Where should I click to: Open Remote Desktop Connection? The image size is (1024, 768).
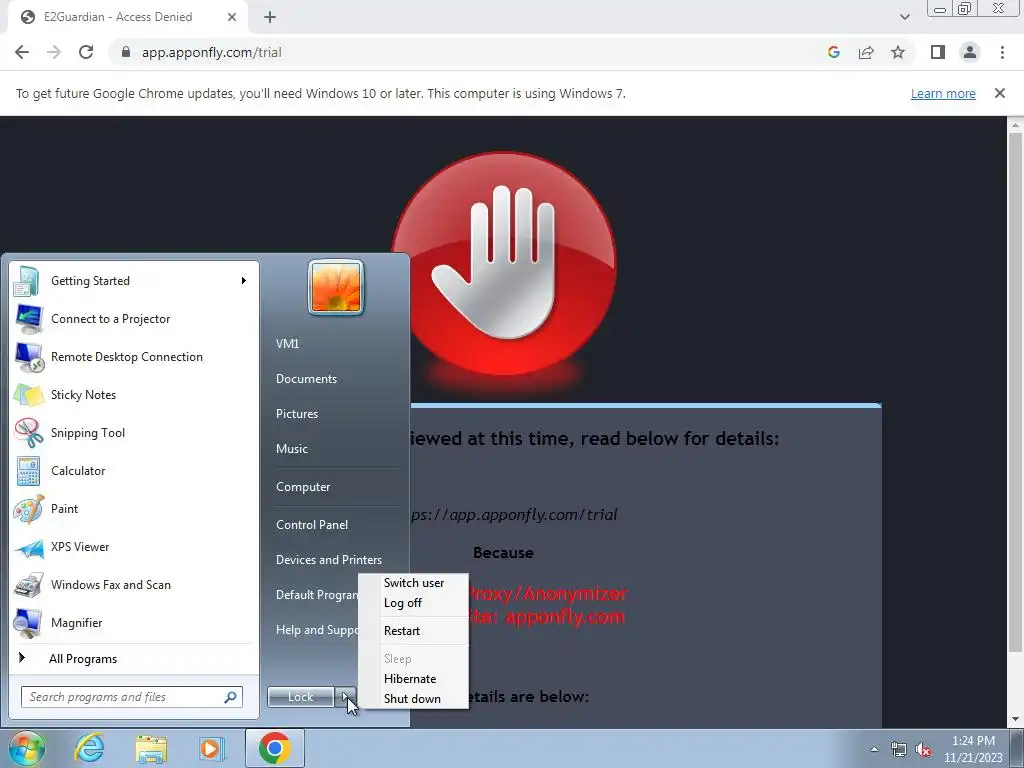(134, 357)
